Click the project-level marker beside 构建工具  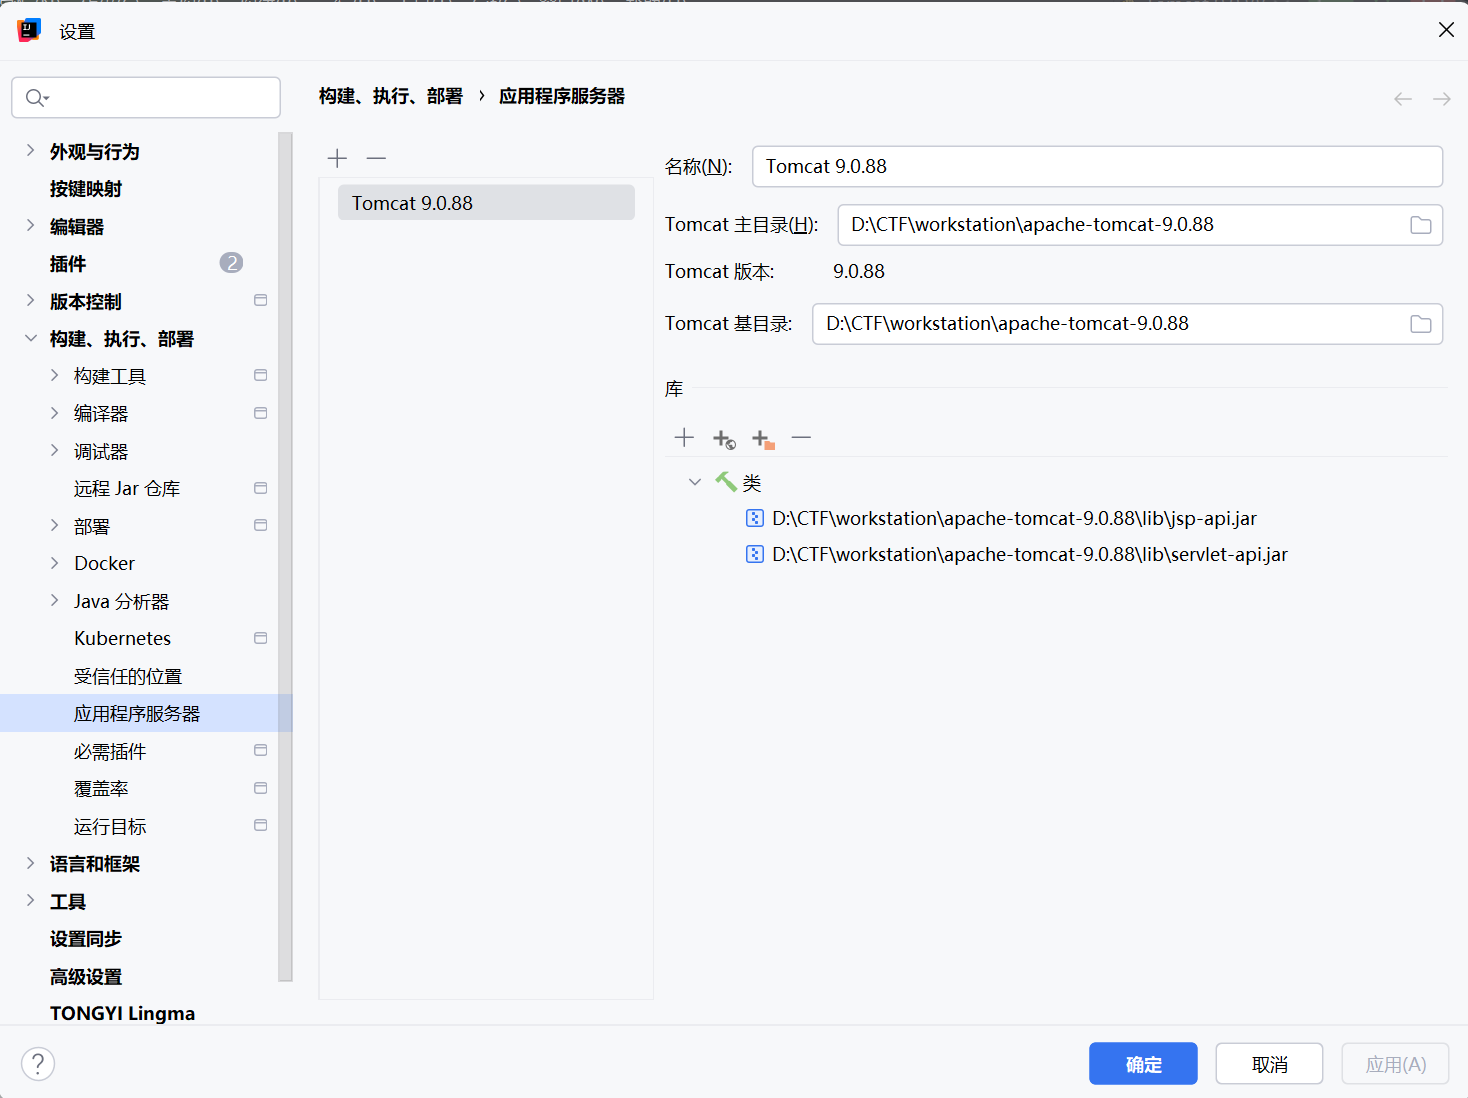click(261, 375)
